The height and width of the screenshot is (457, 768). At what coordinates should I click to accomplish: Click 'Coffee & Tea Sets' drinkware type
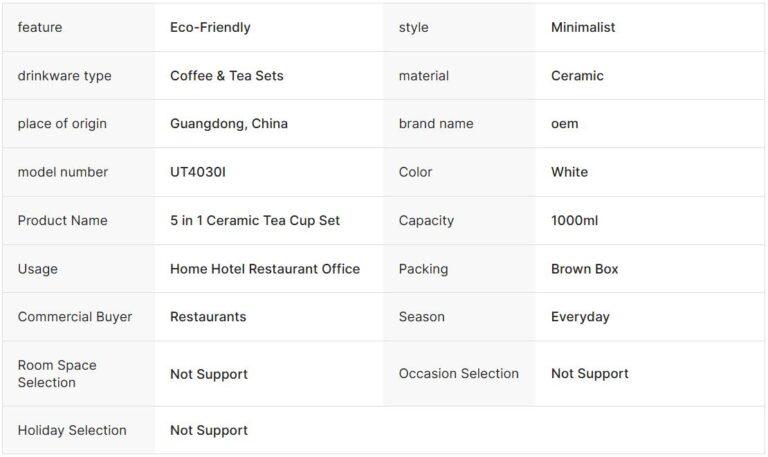coord(227,76)
